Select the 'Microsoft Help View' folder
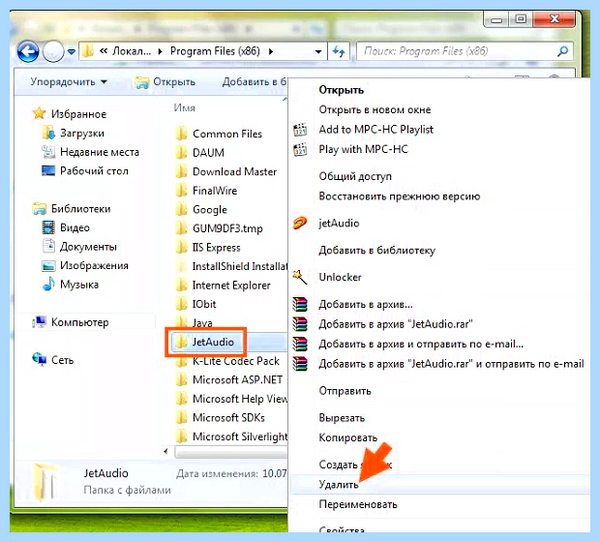Image resolution: width=600 pixels, height=542 pixels. [231, 399]
